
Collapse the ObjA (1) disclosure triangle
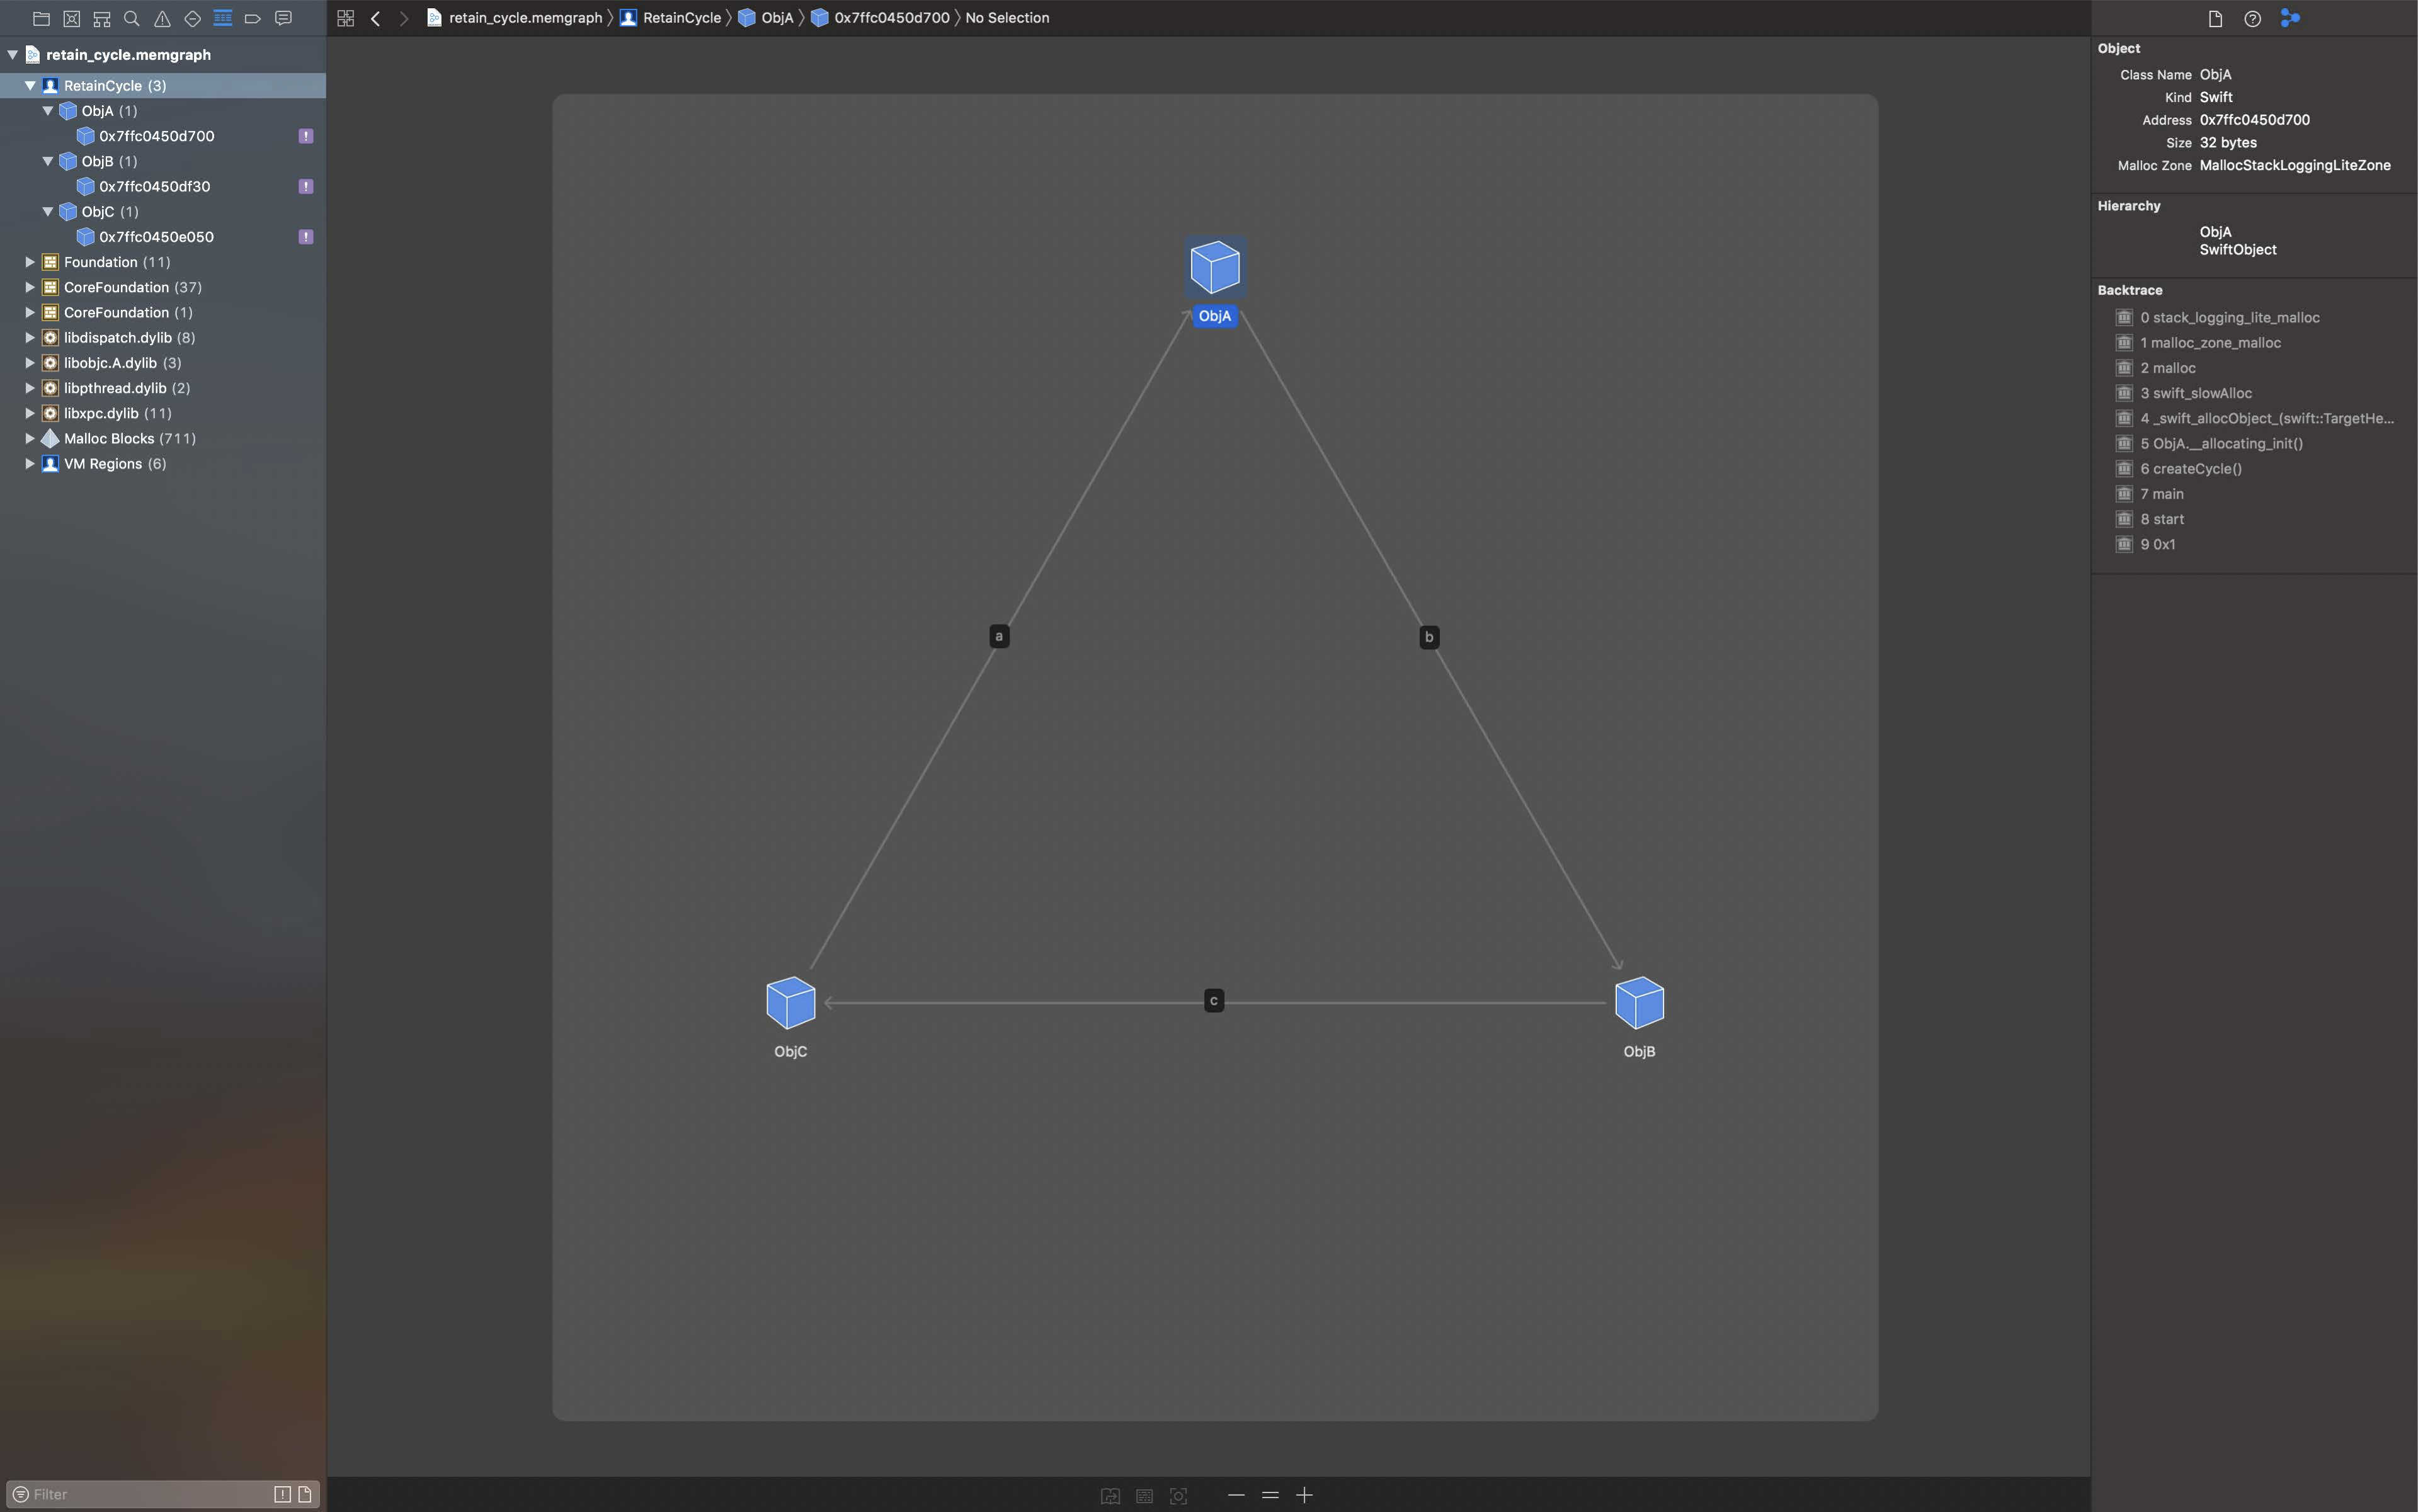click(47, 111)
